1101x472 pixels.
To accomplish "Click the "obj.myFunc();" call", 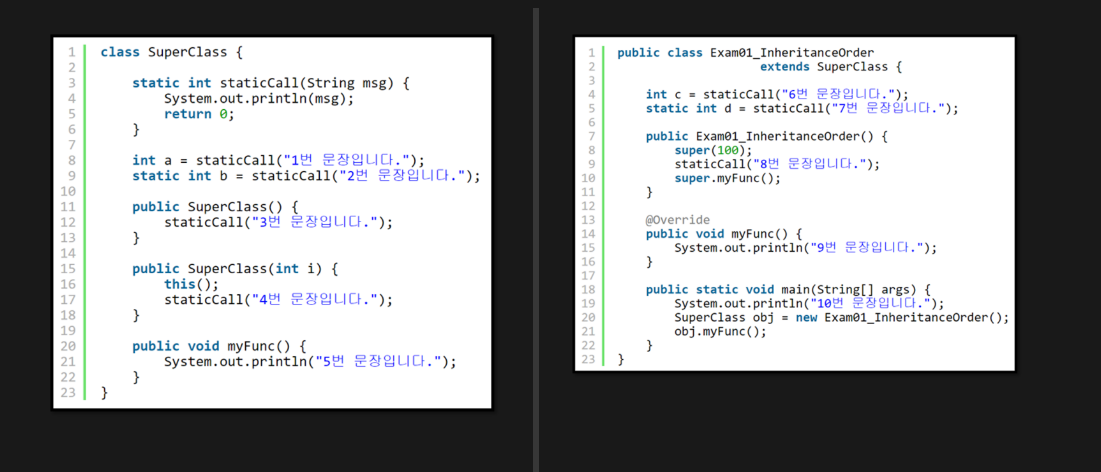I will (720, 332).
